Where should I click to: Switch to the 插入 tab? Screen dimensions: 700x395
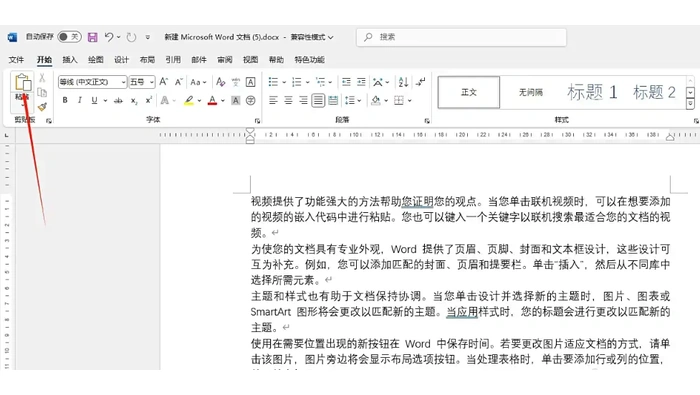coord(70,60)
